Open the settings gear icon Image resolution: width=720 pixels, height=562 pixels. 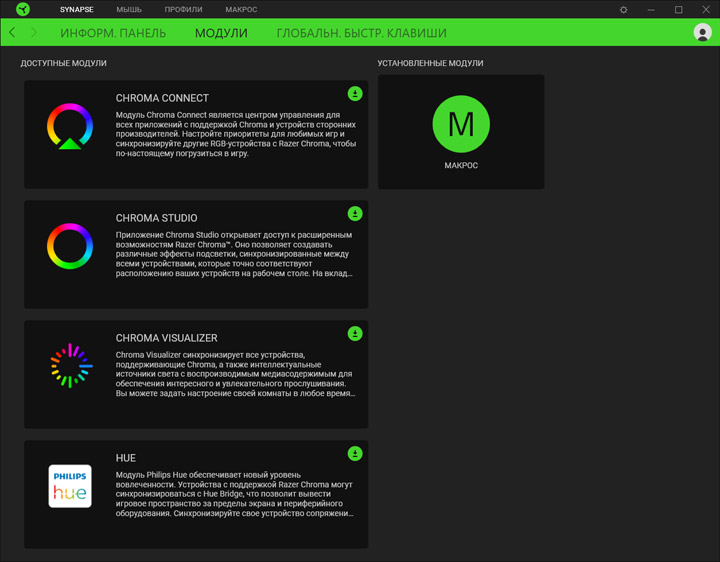623,10
